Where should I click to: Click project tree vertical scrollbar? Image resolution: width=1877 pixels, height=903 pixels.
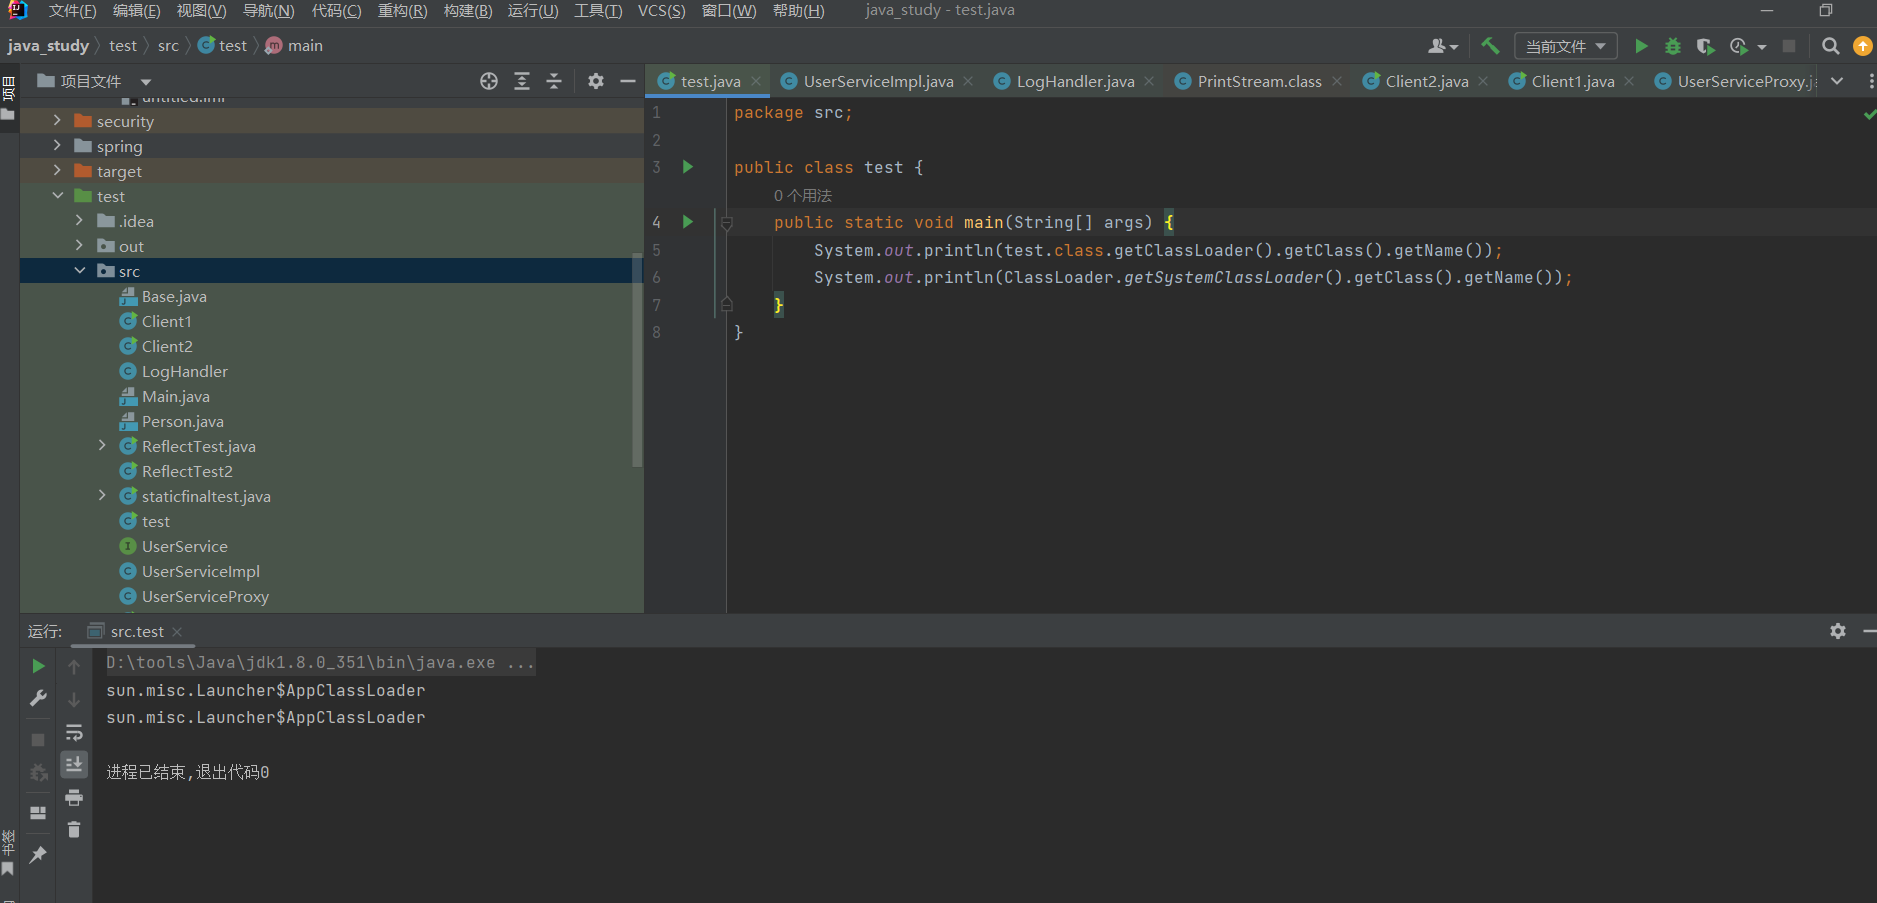coord(637,360)
